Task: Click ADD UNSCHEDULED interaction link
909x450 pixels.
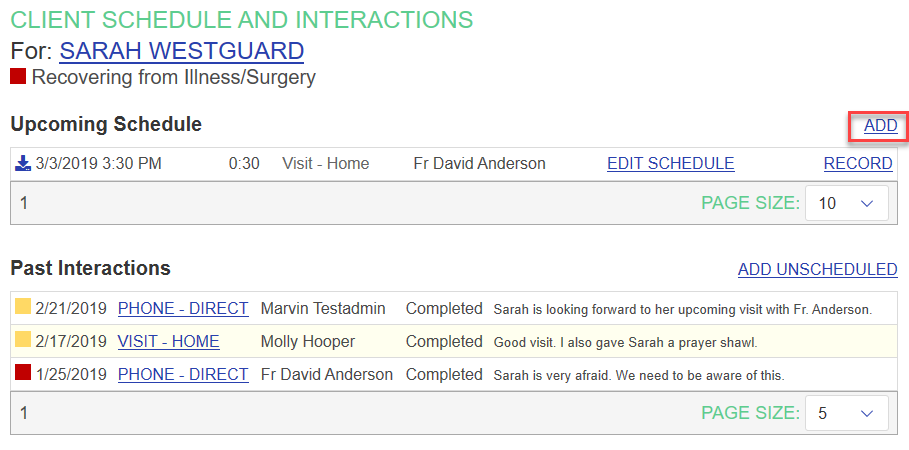Action: [x=817, y=269]
